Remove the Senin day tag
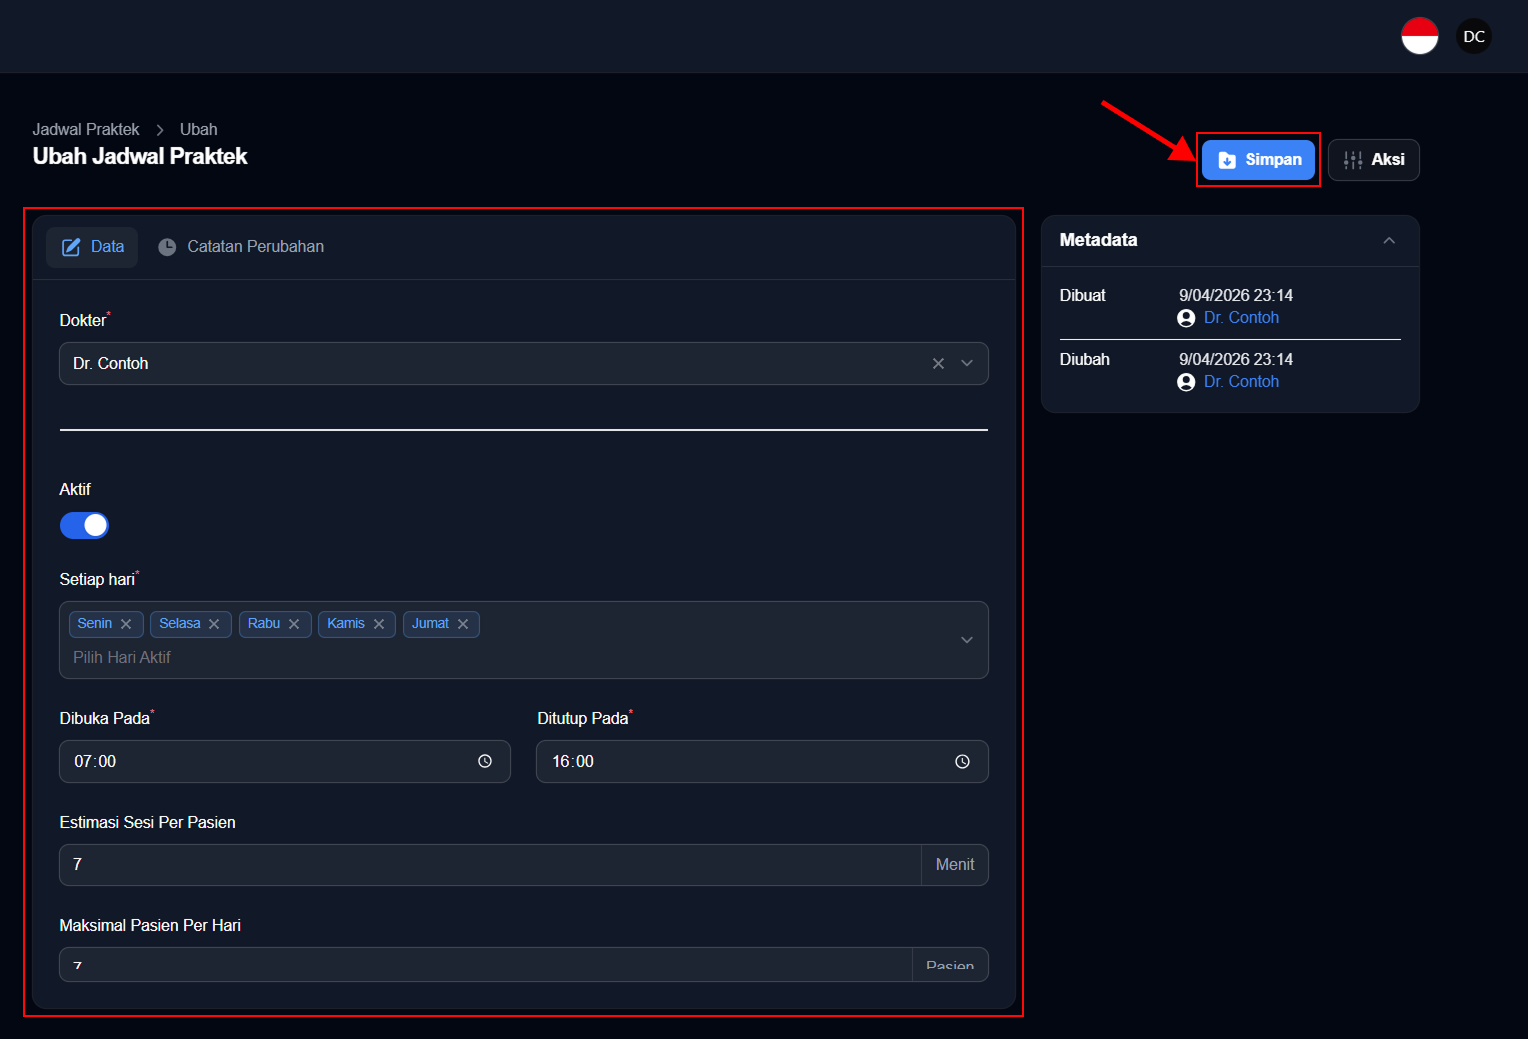Viewport: 1528px width, 1039px height. coord(126,624)
